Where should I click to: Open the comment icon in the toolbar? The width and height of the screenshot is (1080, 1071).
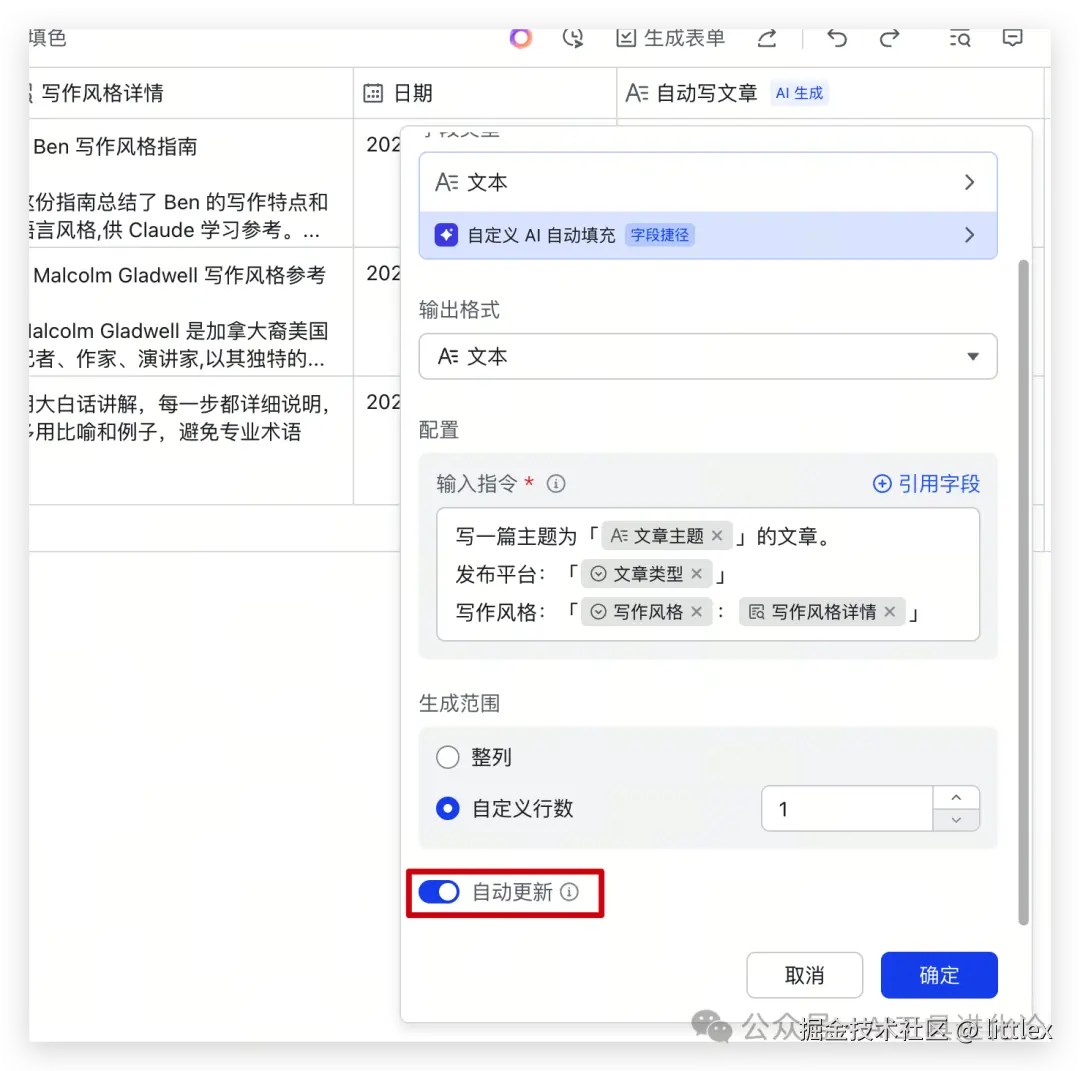(1013, 38)
